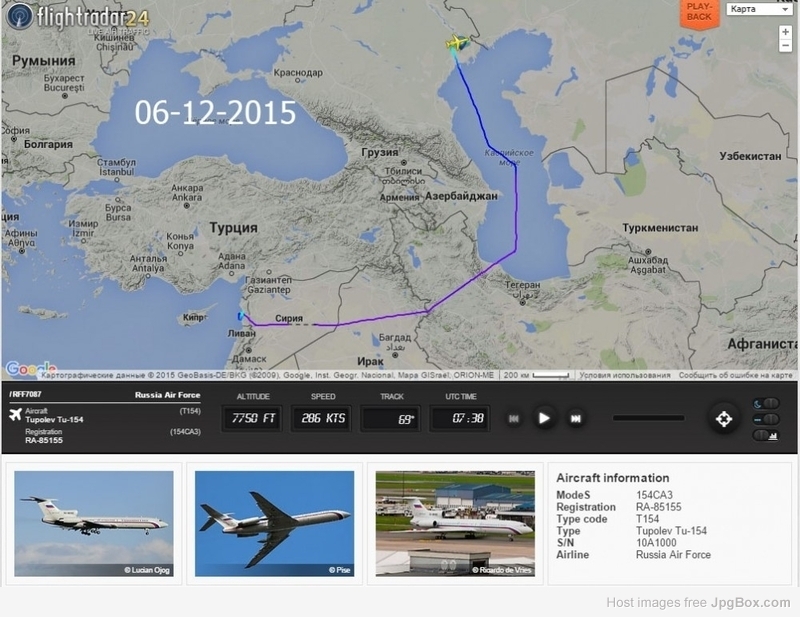Open the Ricardo de Vries aircraft photo

(x=455, y=524)
